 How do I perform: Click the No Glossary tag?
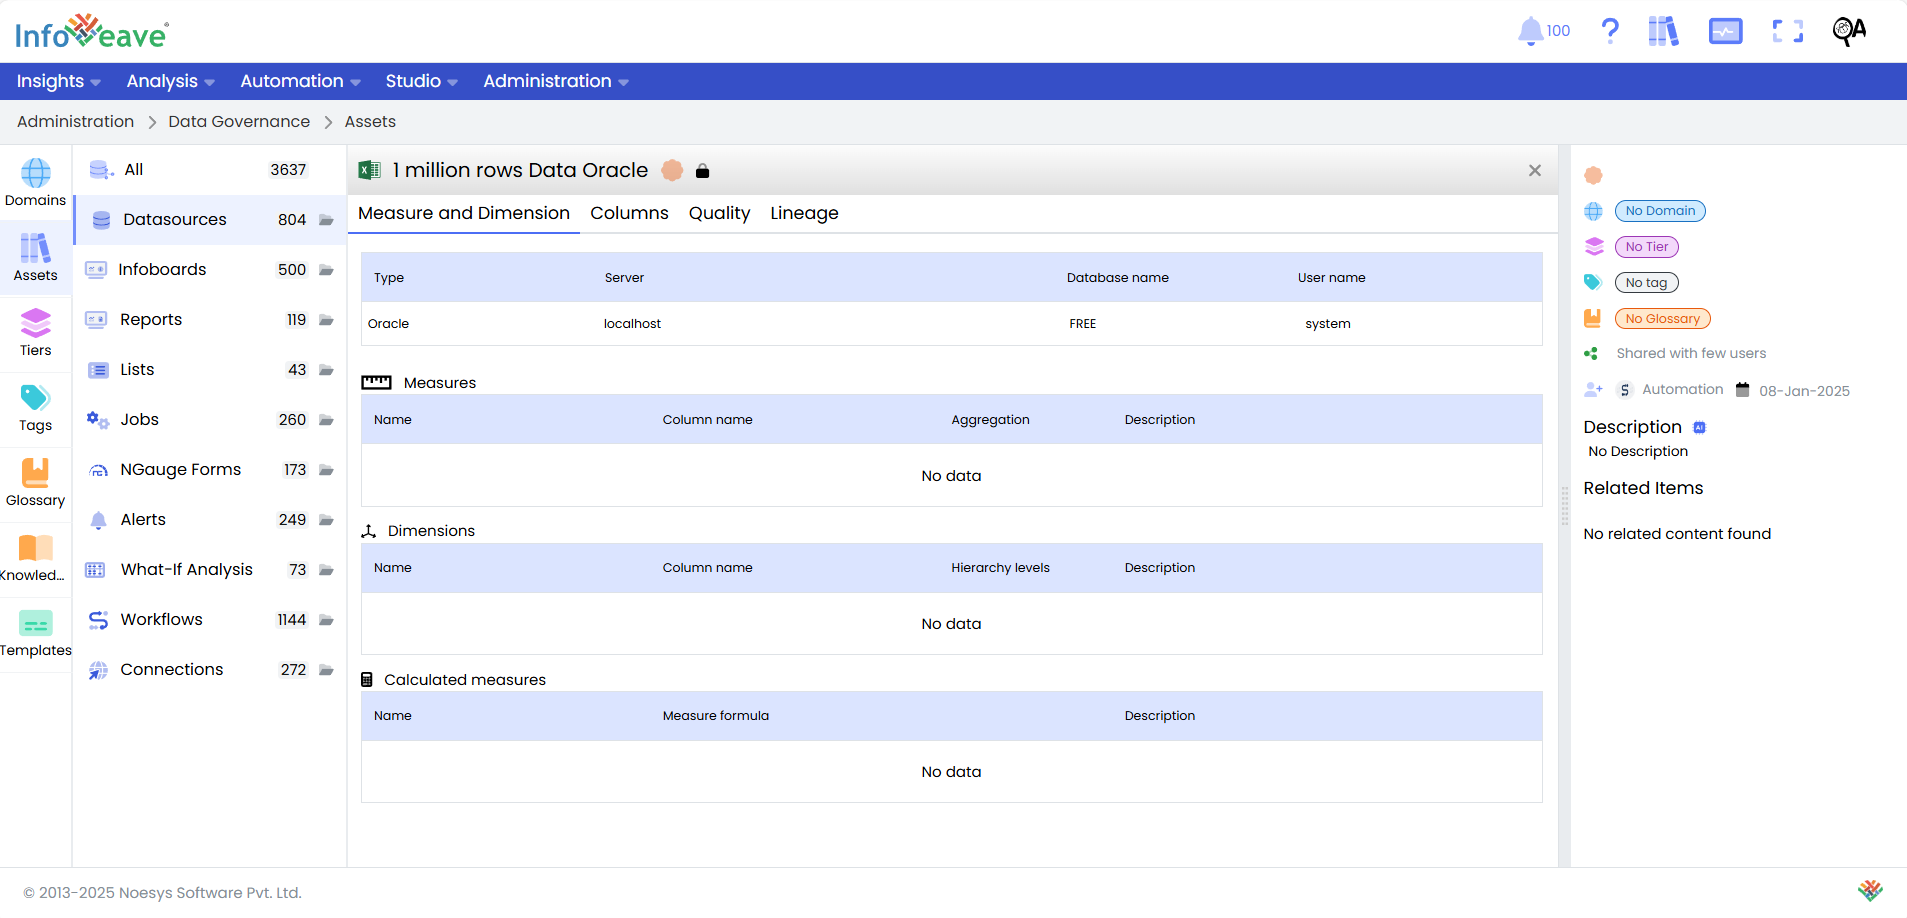point(1663,319)
